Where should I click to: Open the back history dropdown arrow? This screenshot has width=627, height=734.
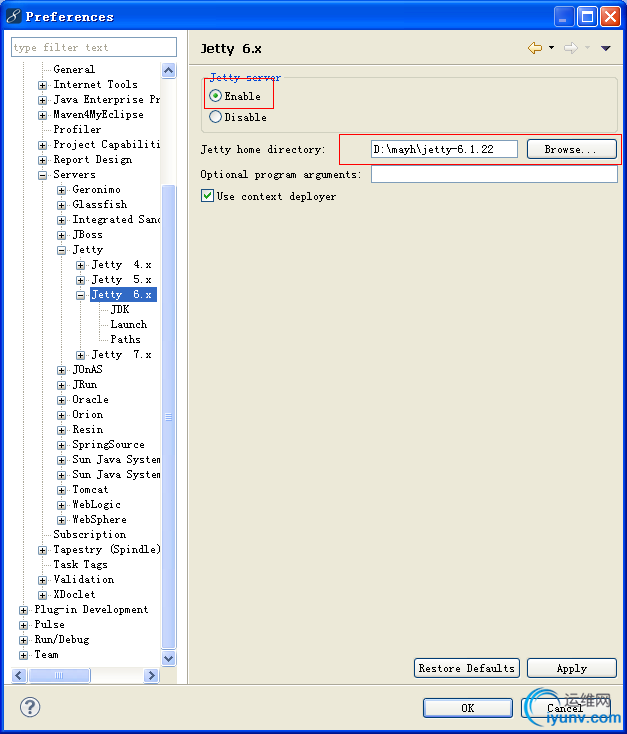click(x=551, y=47)
